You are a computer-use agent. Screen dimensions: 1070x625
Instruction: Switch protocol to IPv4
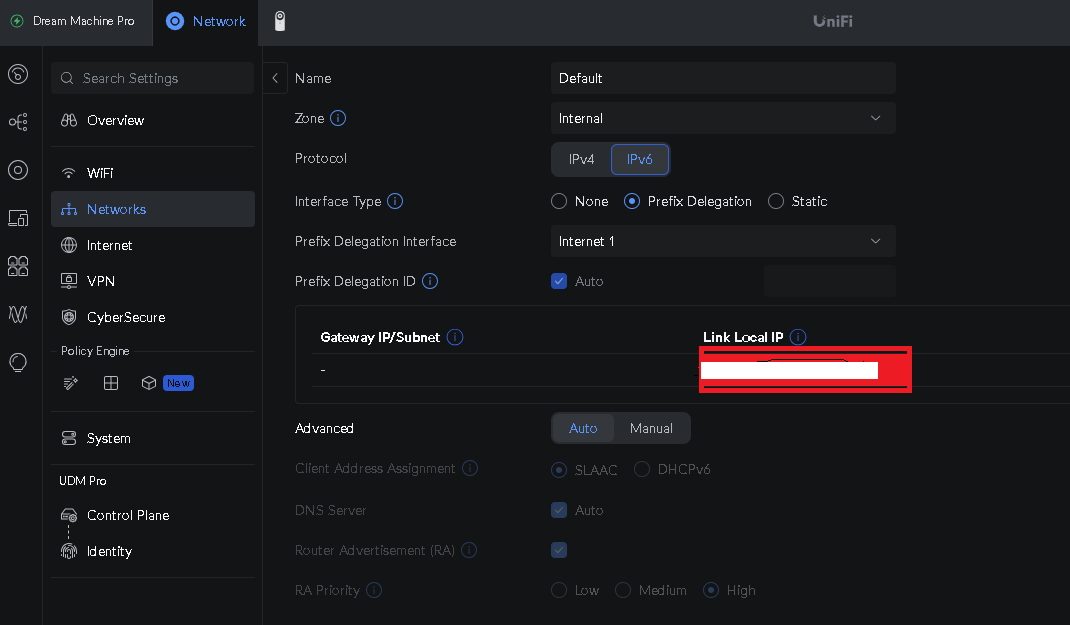582,159
